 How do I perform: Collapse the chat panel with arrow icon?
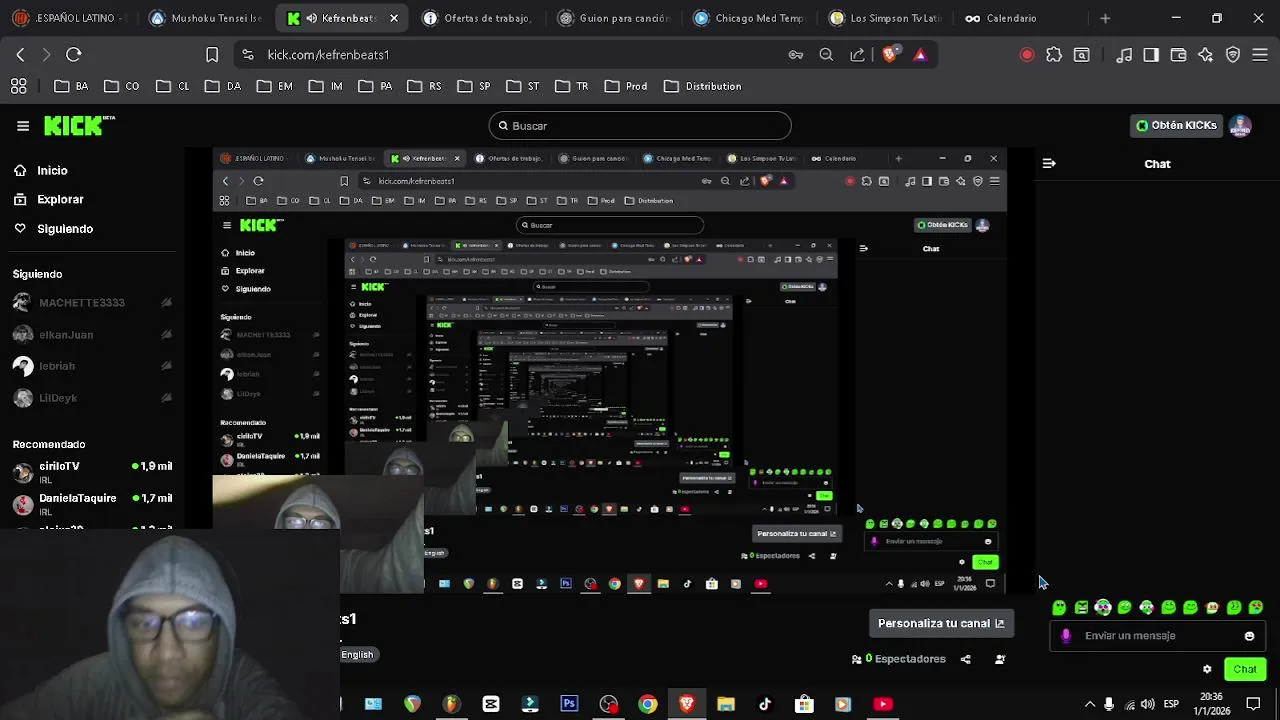click(1049, 163)
